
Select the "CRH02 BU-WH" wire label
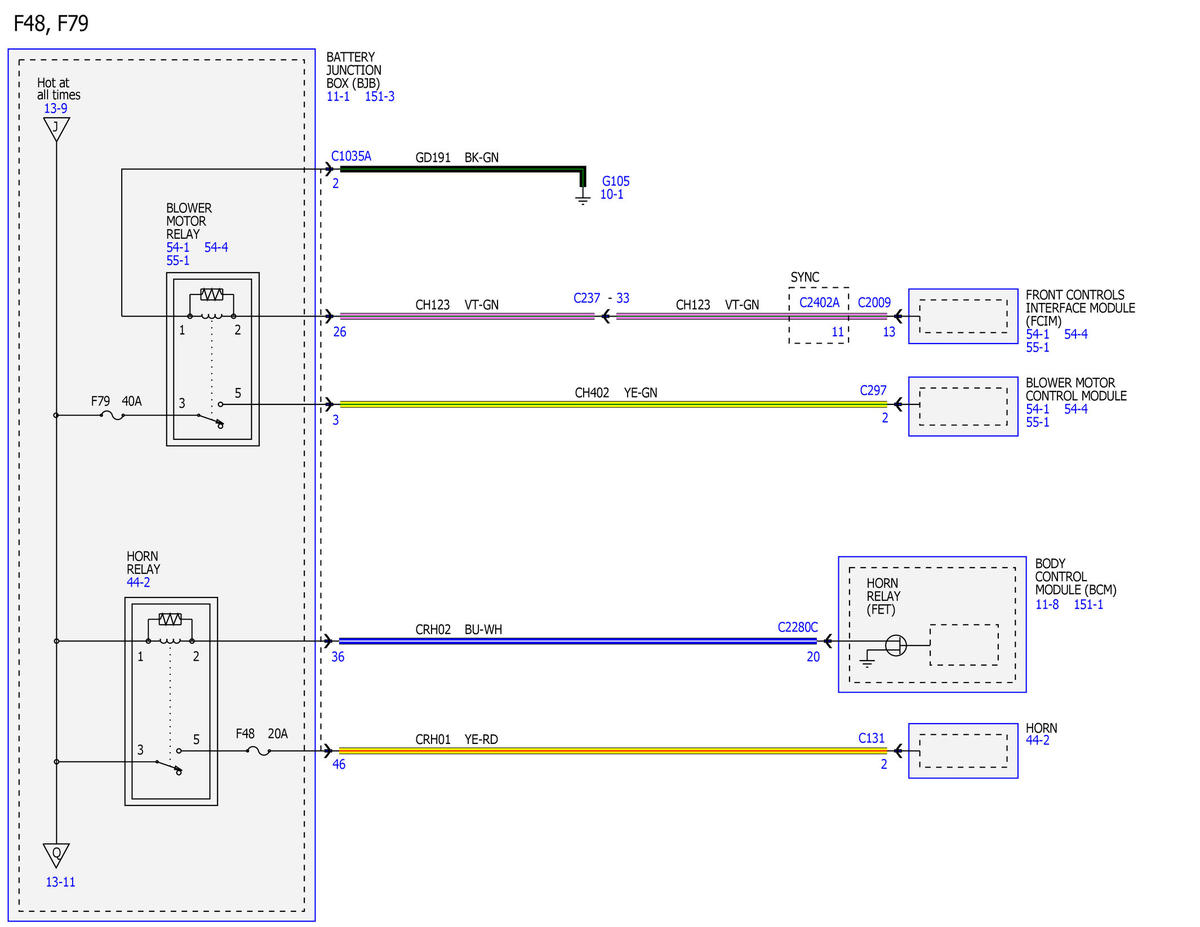457,630
